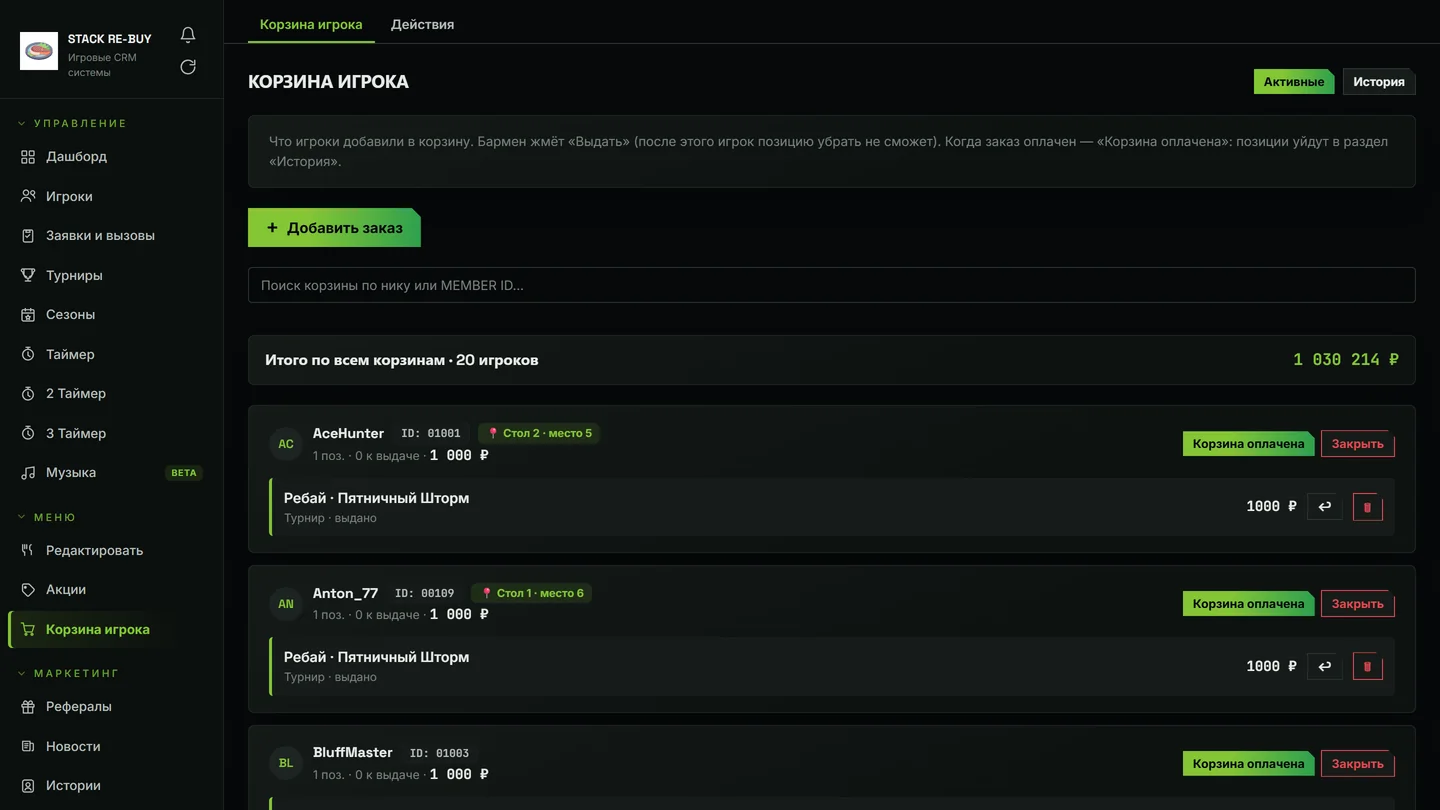Screen dimensions: 1440x810
Task: Click the STACK RE-BUY logo image
Action: pos(39,51)
